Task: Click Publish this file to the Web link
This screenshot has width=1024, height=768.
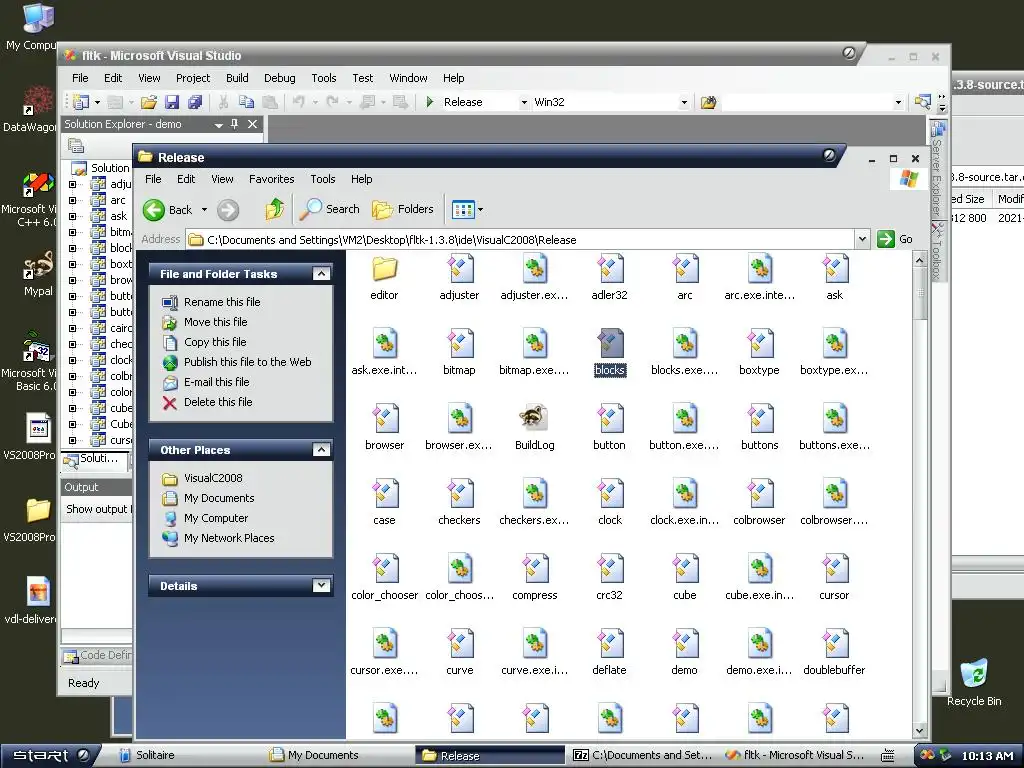Action: click(248, 362)
